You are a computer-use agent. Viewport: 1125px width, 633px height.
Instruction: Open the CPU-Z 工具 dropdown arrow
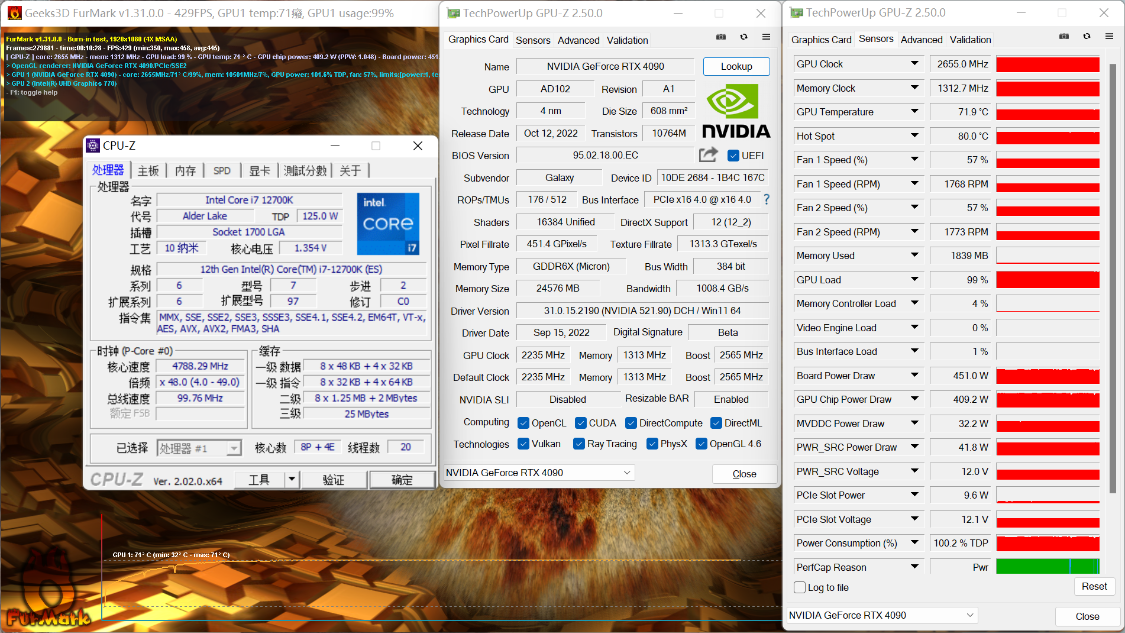(x=291, y=480)
